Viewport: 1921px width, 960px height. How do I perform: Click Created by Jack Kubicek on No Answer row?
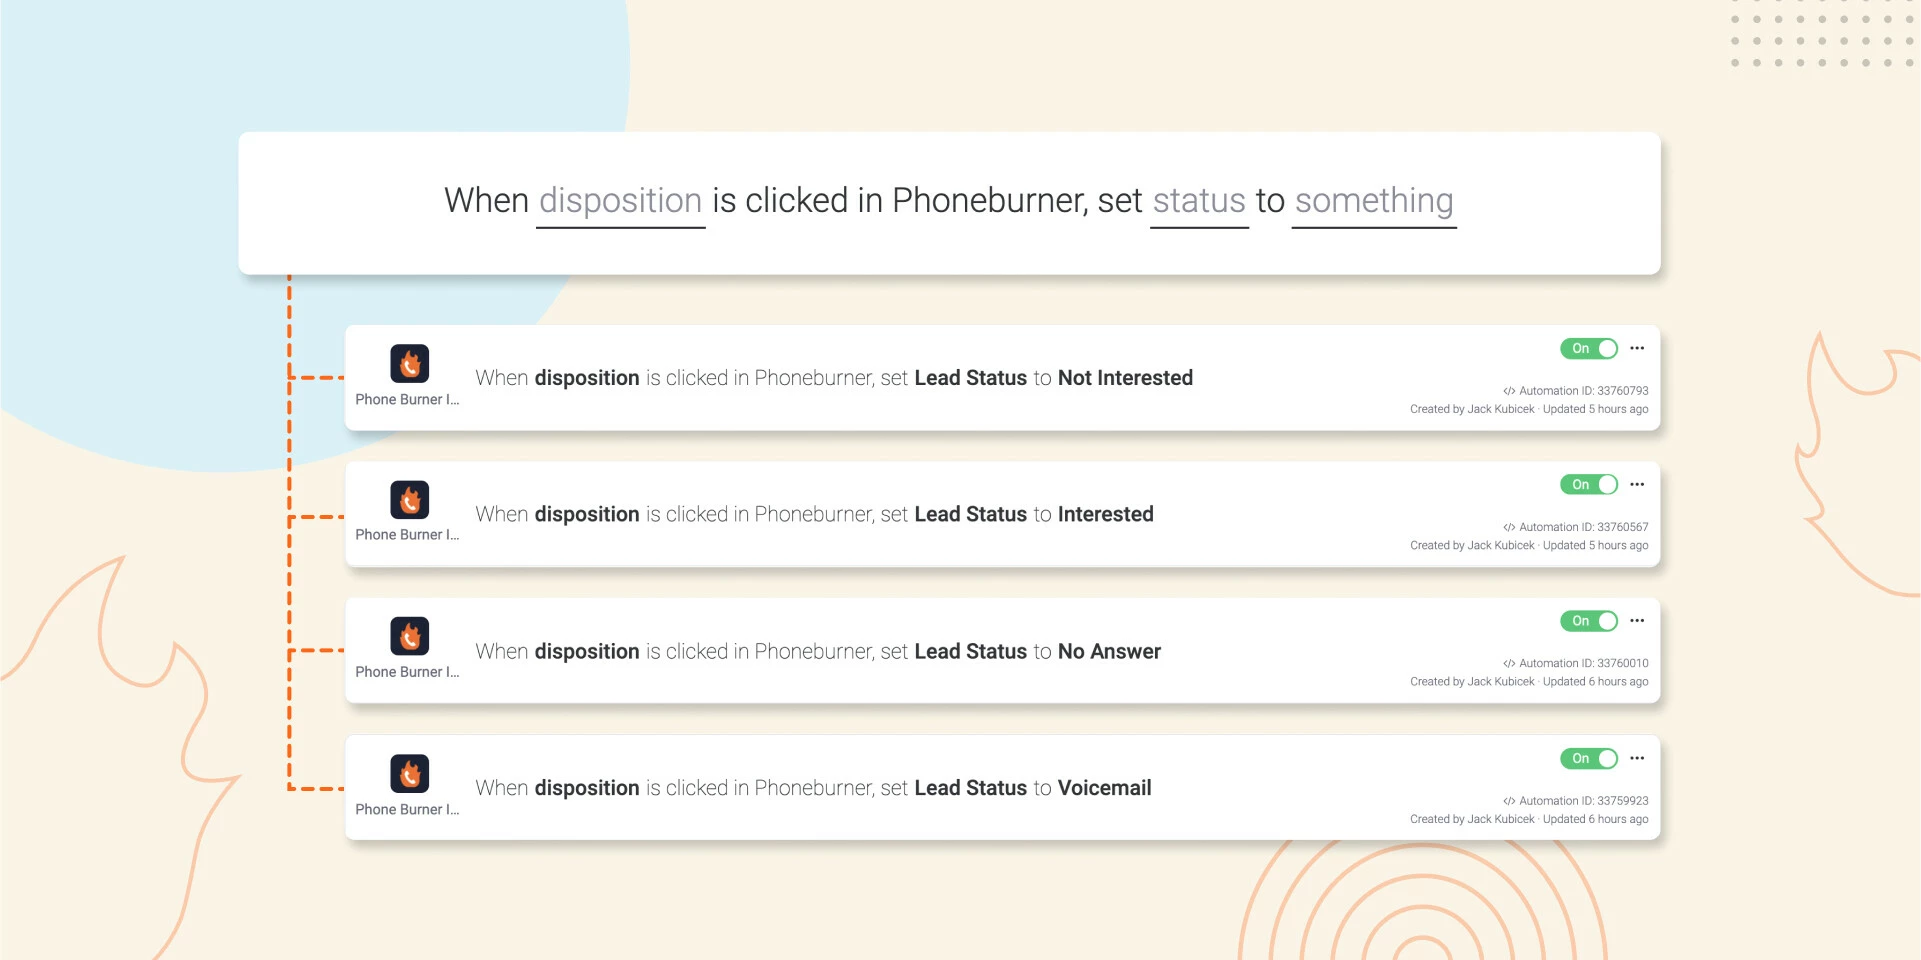(1472, 682)
